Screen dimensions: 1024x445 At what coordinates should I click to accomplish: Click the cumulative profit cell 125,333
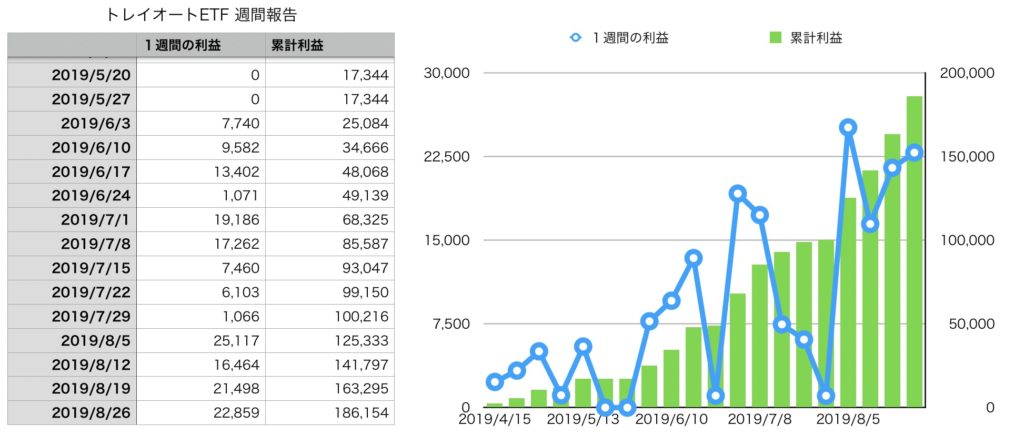pos(330,341)
